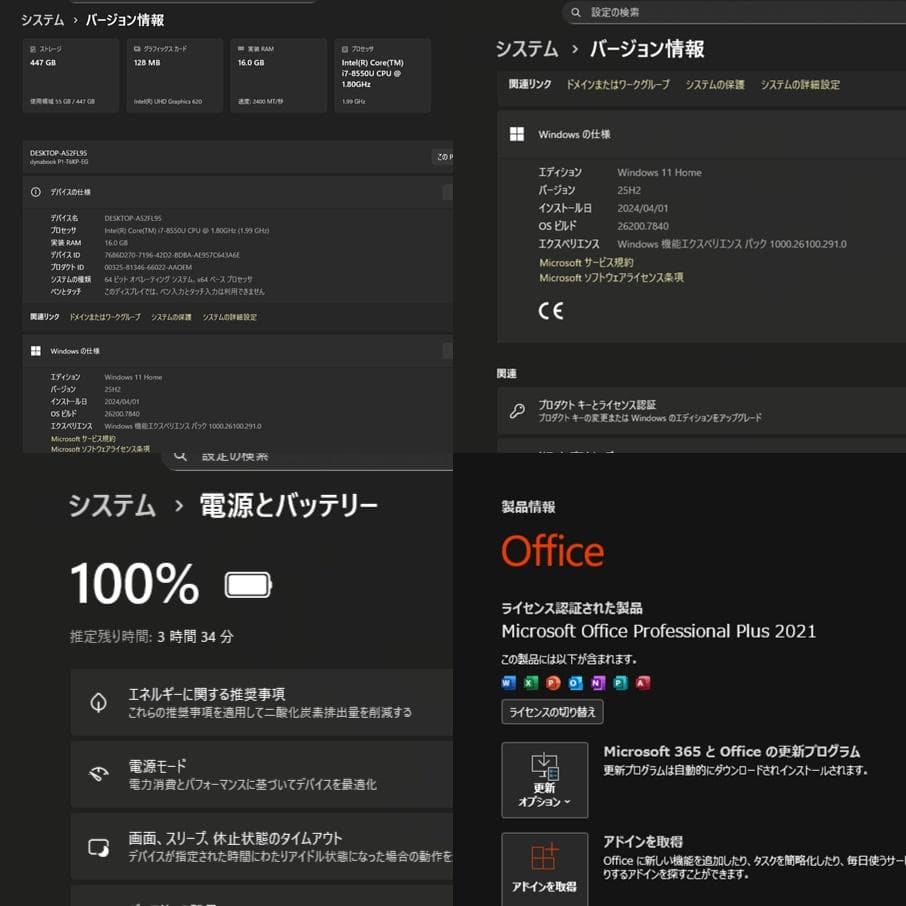The height and width of the screenshot is (906, 906).
Task: Click the OneNote icon in Office product info
Action: (x=598, y=683)
